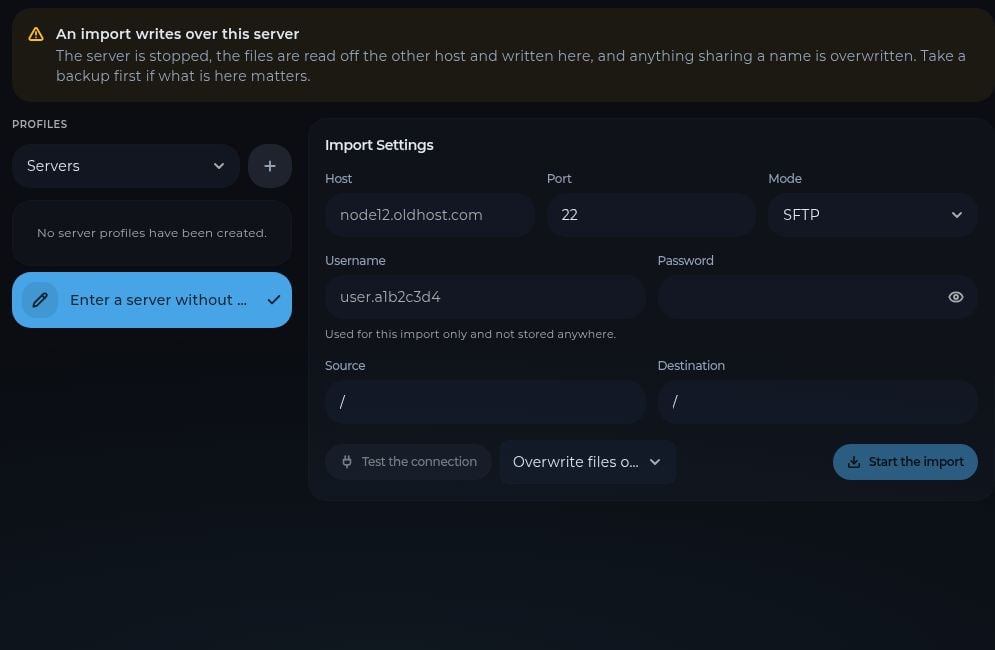Screen dimensions: 995x650
Task: Click the PROFILES section label
Action: point(39,124)
